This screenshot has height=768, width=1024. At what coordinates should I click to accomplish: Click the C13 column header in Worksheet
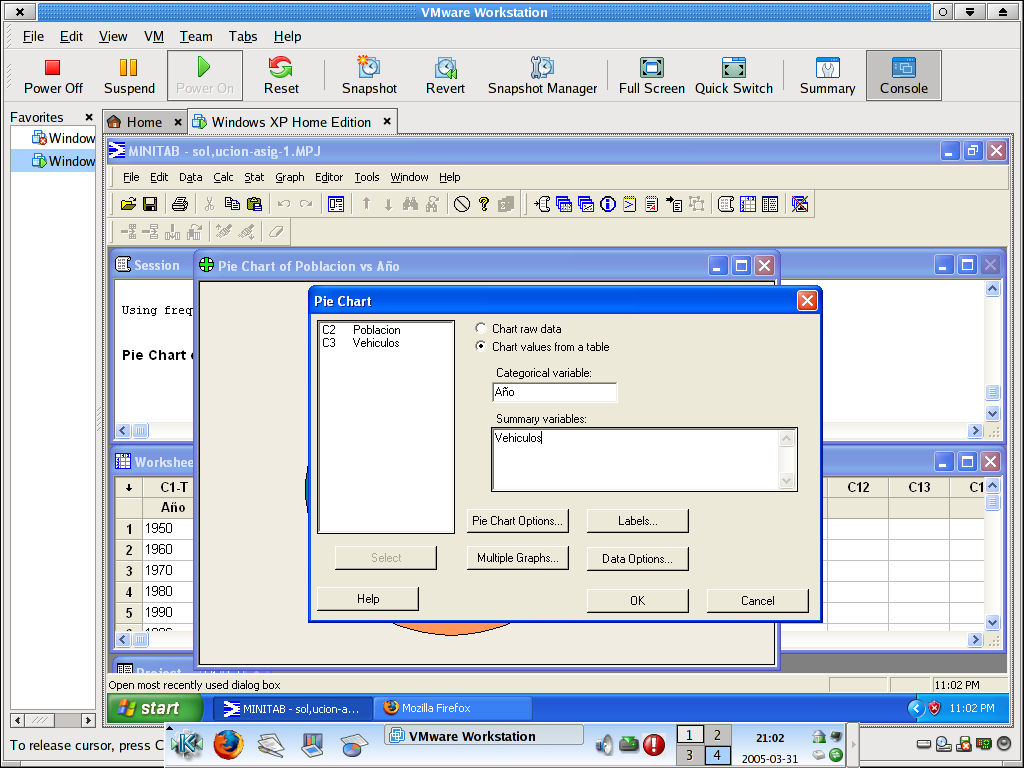(x=919, y=487)
